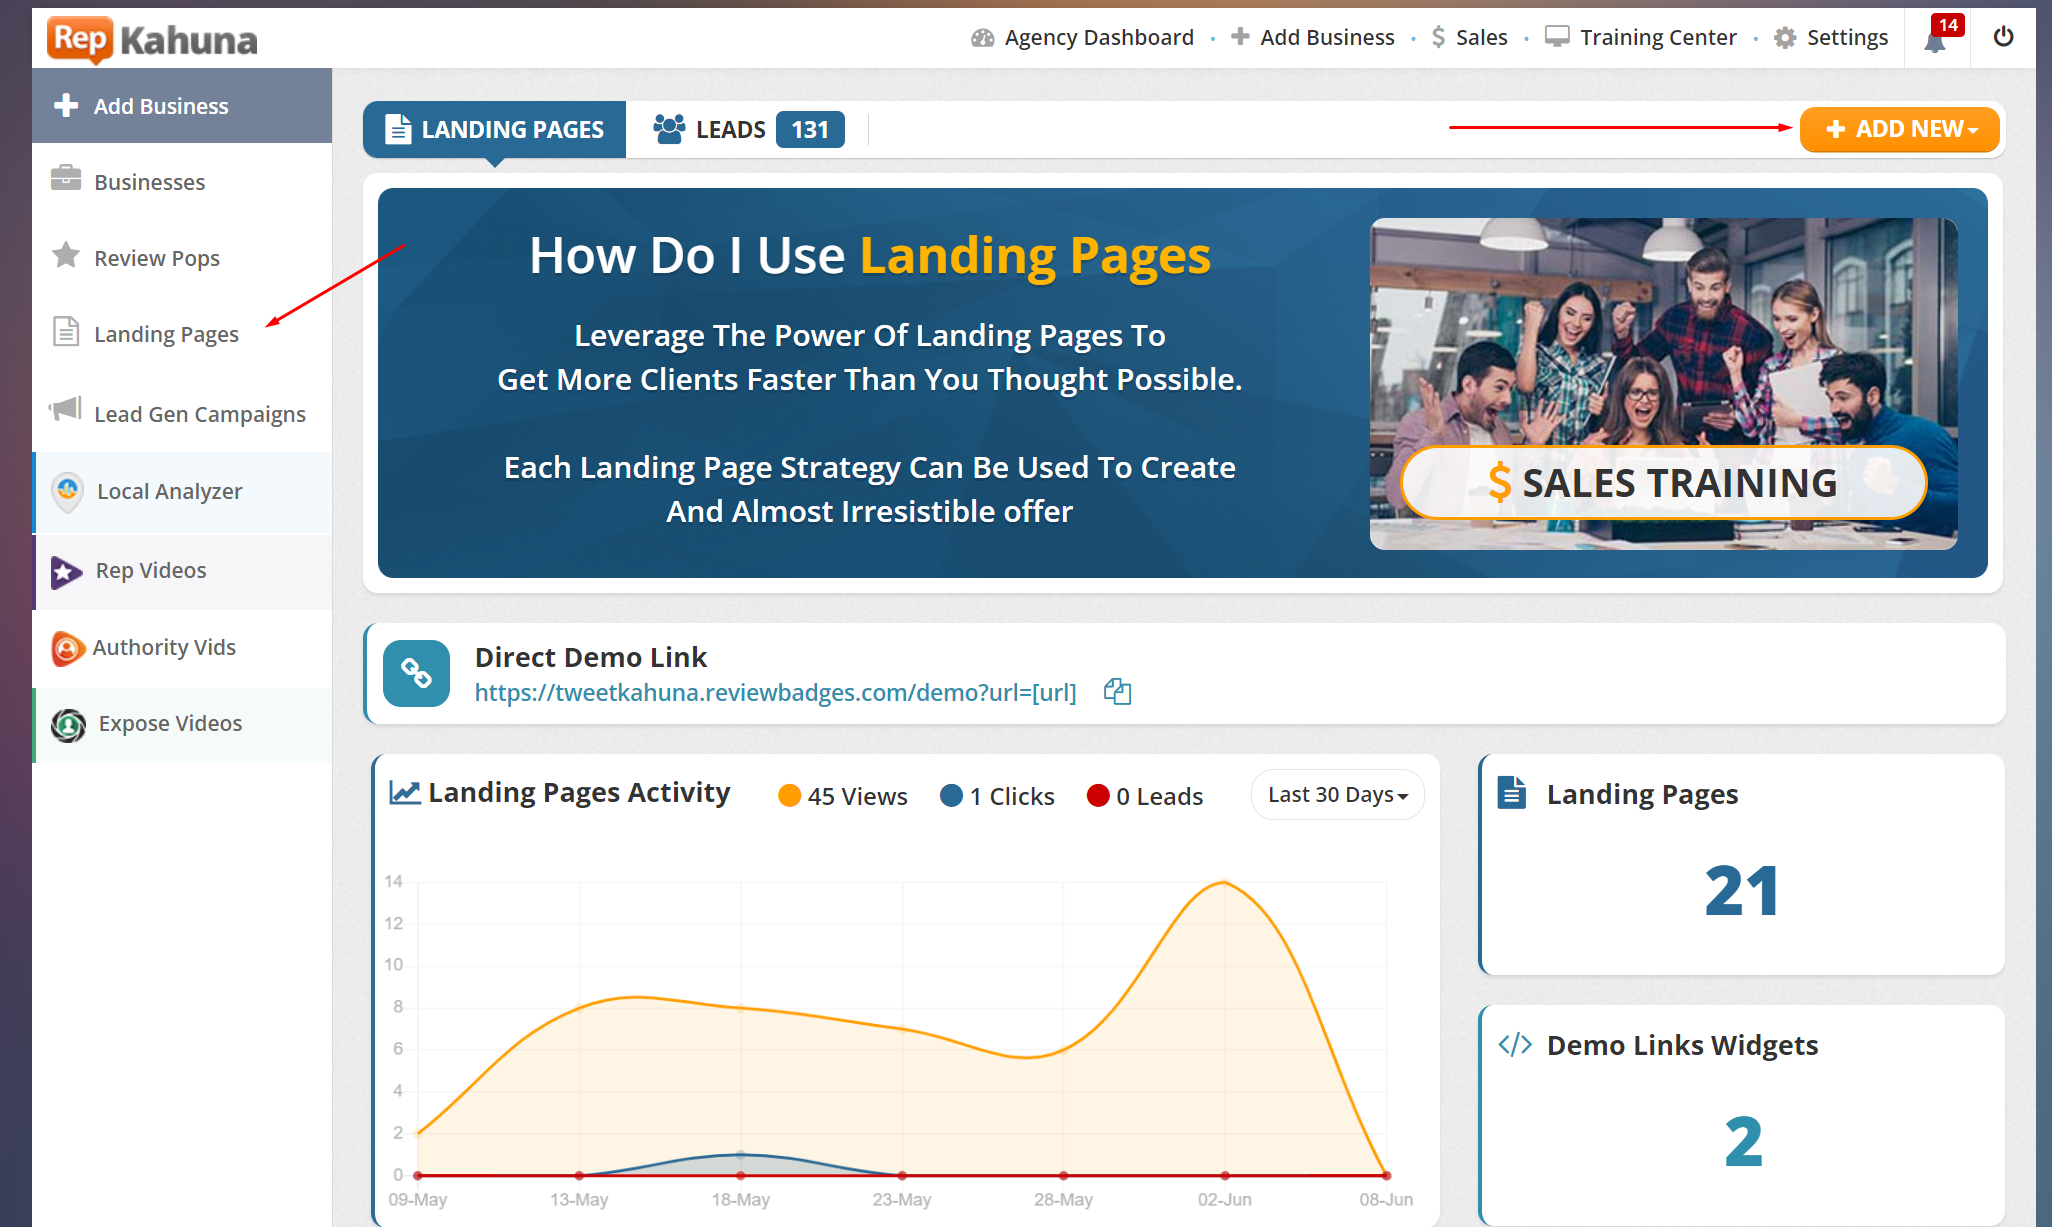Click the Review Pops star item
This screenshot has height=1227, width=2052.
click(156, 258)
